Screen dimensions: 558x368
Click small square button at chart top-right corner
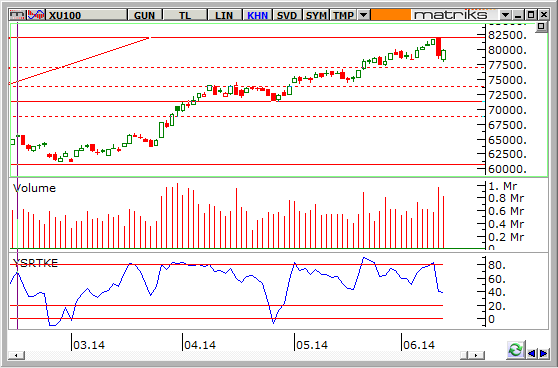click(x=541, y=27)
